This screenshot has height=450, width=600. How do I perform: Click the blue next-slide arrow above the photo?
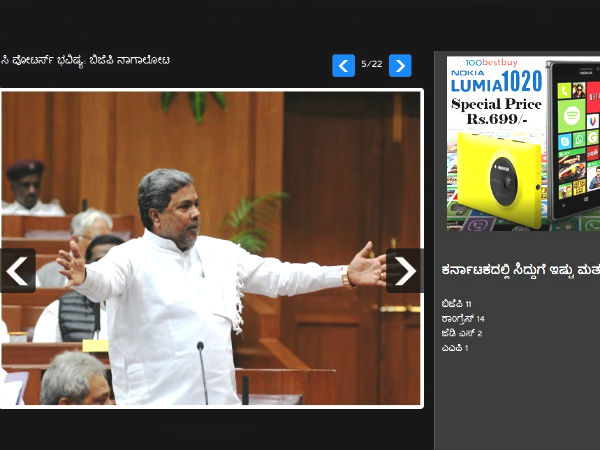[x=400, y=66]
